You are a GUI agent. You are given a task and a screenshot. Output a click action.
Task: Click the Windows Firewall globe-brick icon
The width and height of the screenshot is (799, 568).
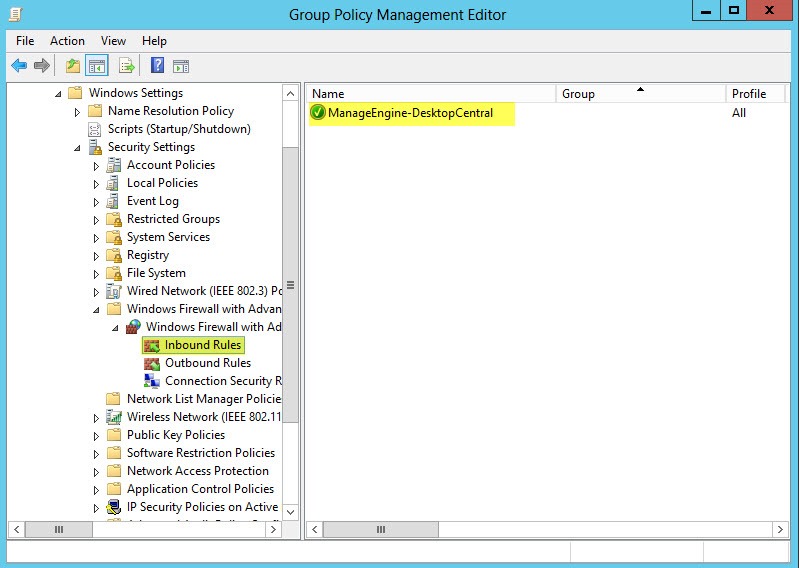coord(133,327)
